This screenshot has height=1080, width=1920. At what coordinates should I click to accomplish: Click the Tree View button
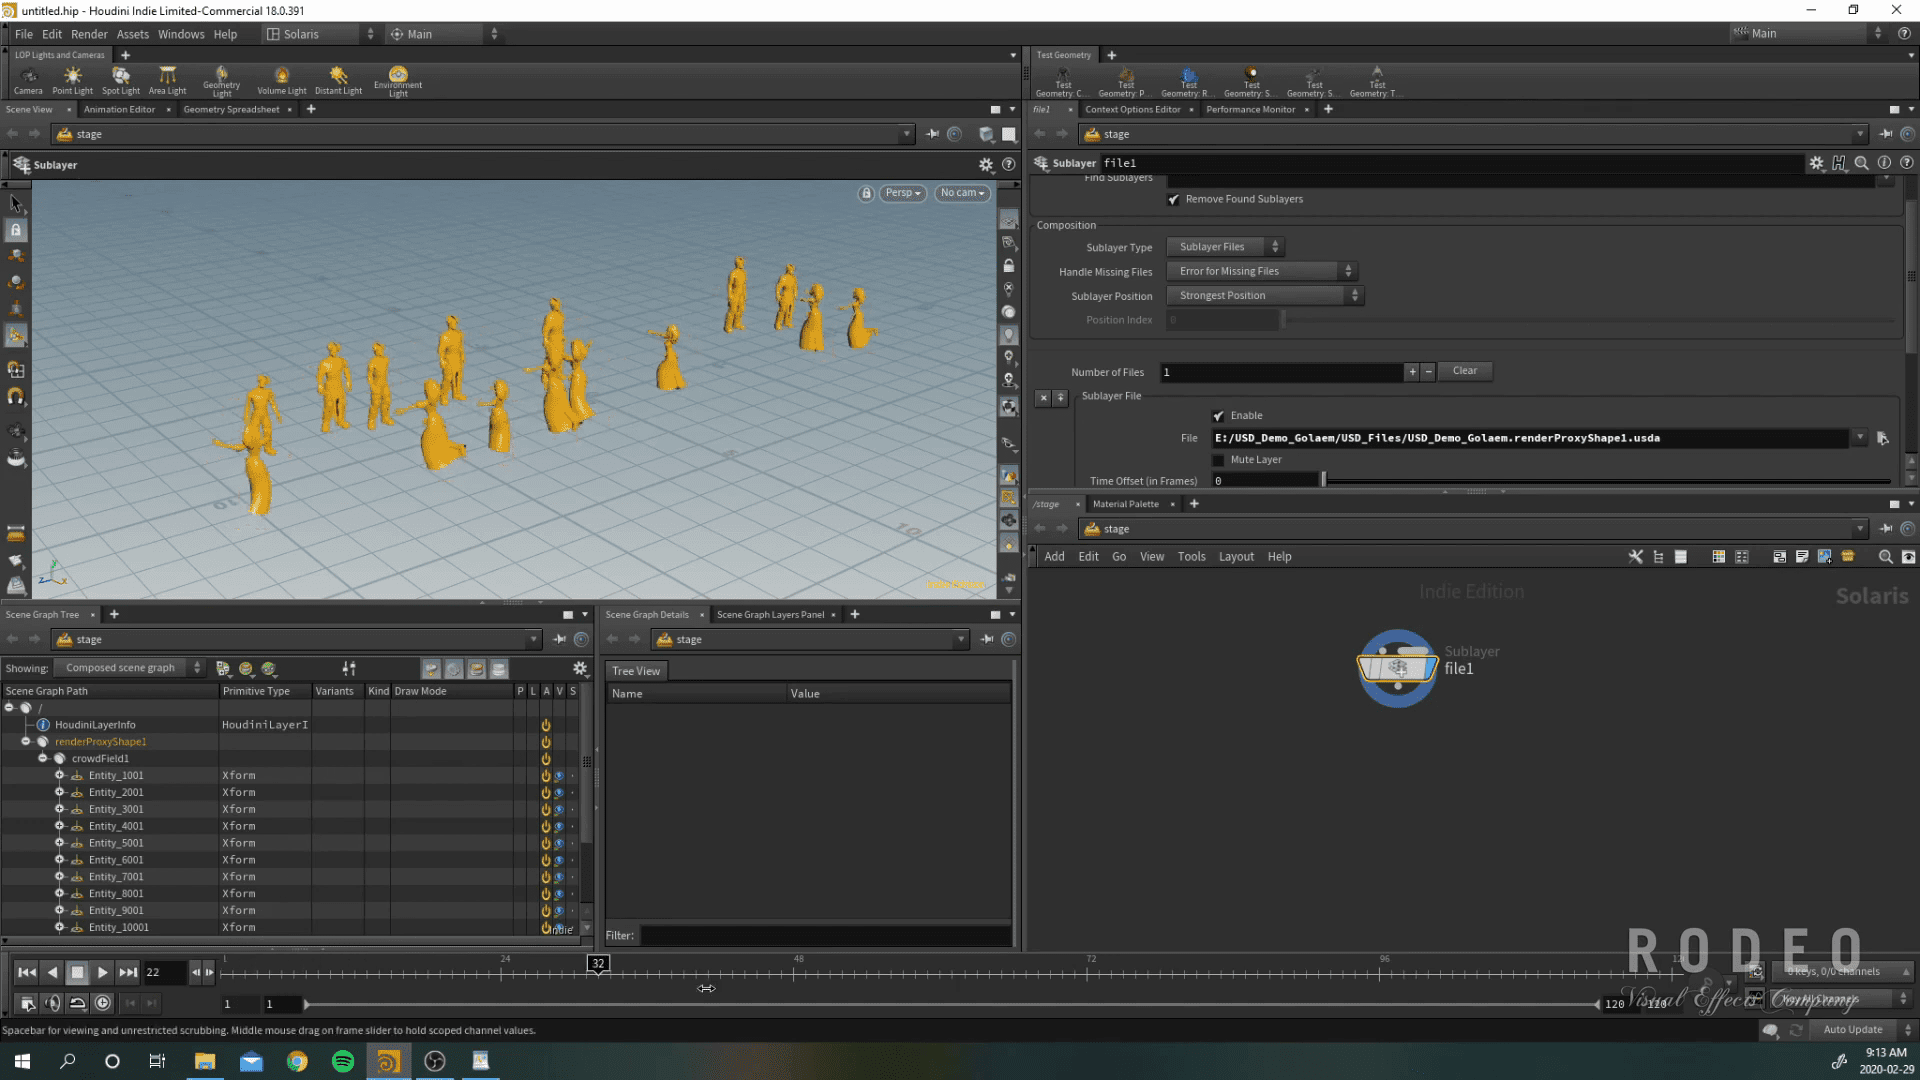click(636, 671)
